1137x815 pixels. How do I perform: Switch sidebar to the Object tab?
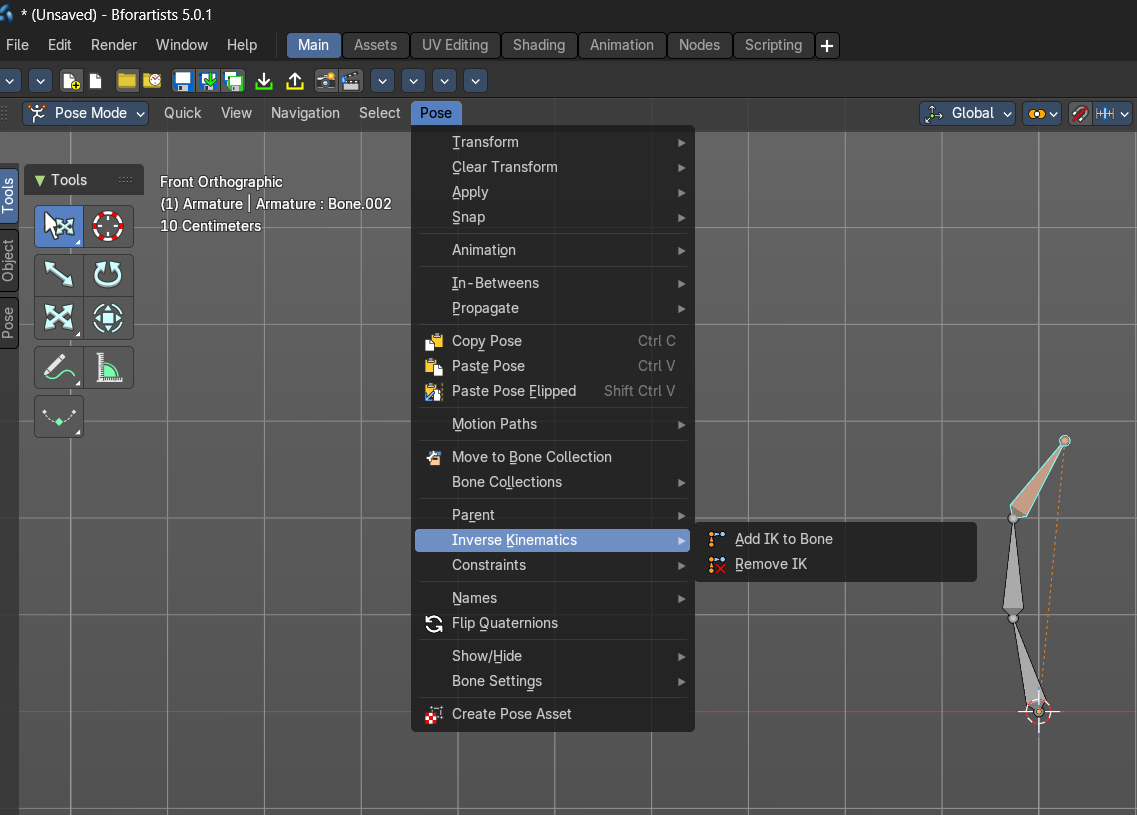click(8, 260)
